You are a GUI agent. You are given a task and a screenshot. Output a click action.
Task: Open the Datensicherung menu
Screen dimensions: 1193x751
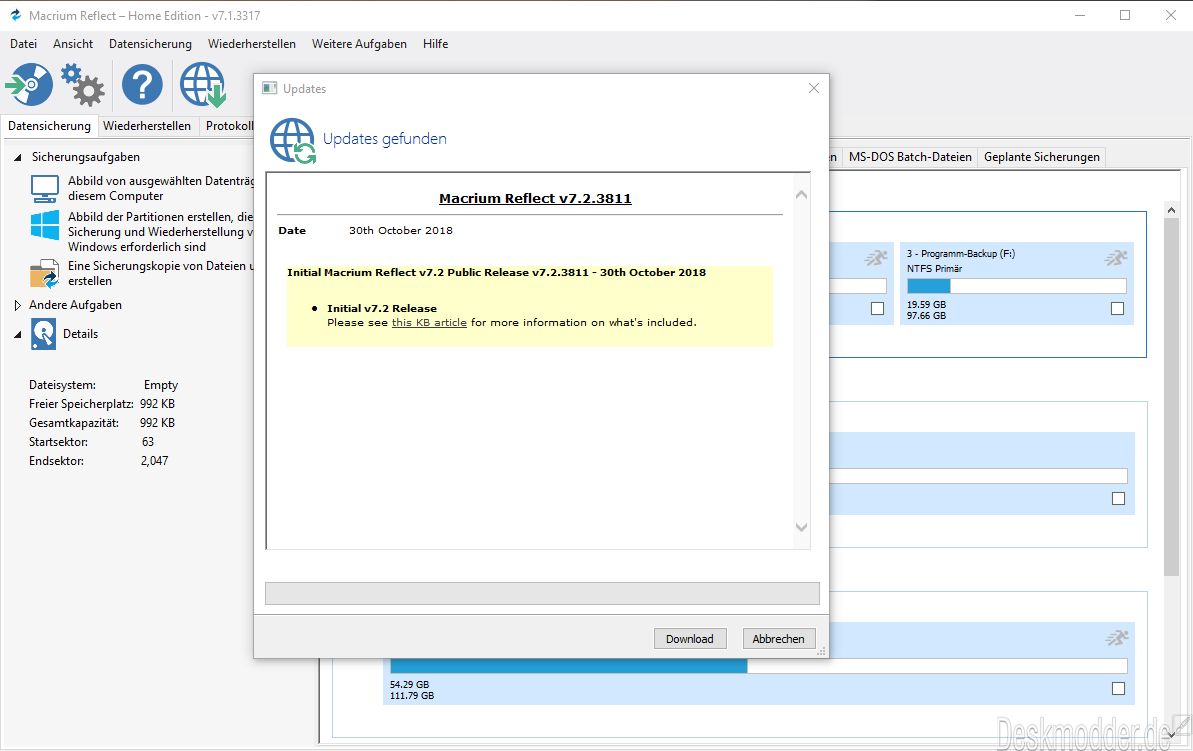pos(151,44)
